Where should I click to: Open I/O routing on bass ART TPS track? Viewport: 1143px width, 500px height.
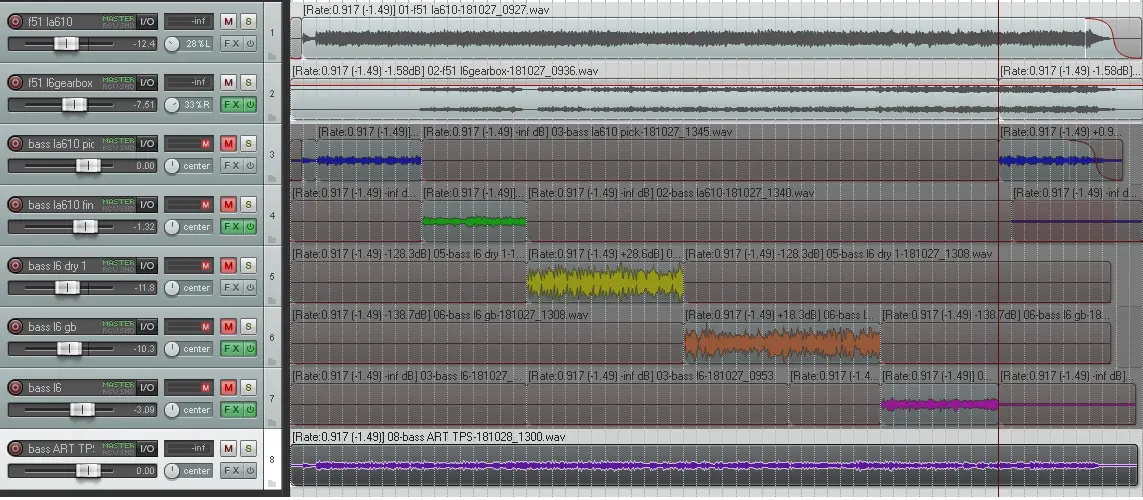click(x=147, y=449)
